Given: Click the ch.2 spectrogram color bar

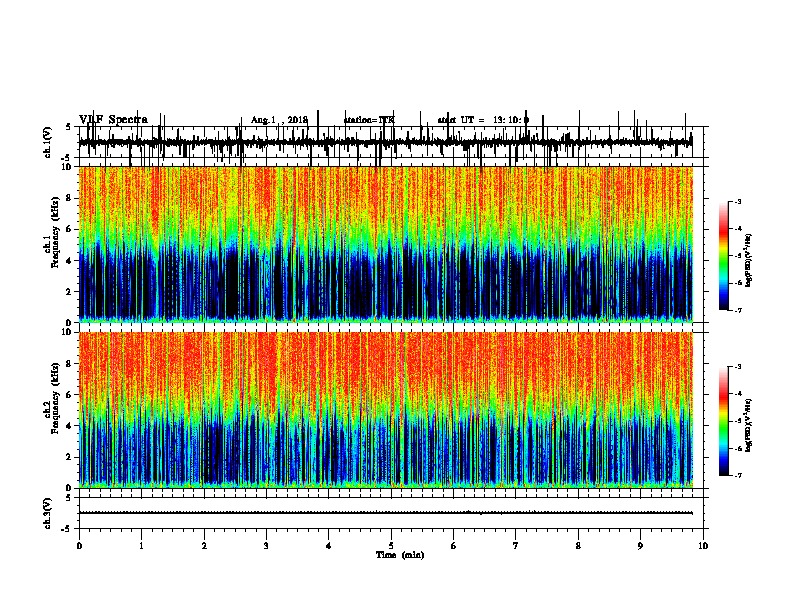Looking at the screenshot, I should (x=724, y=421).
